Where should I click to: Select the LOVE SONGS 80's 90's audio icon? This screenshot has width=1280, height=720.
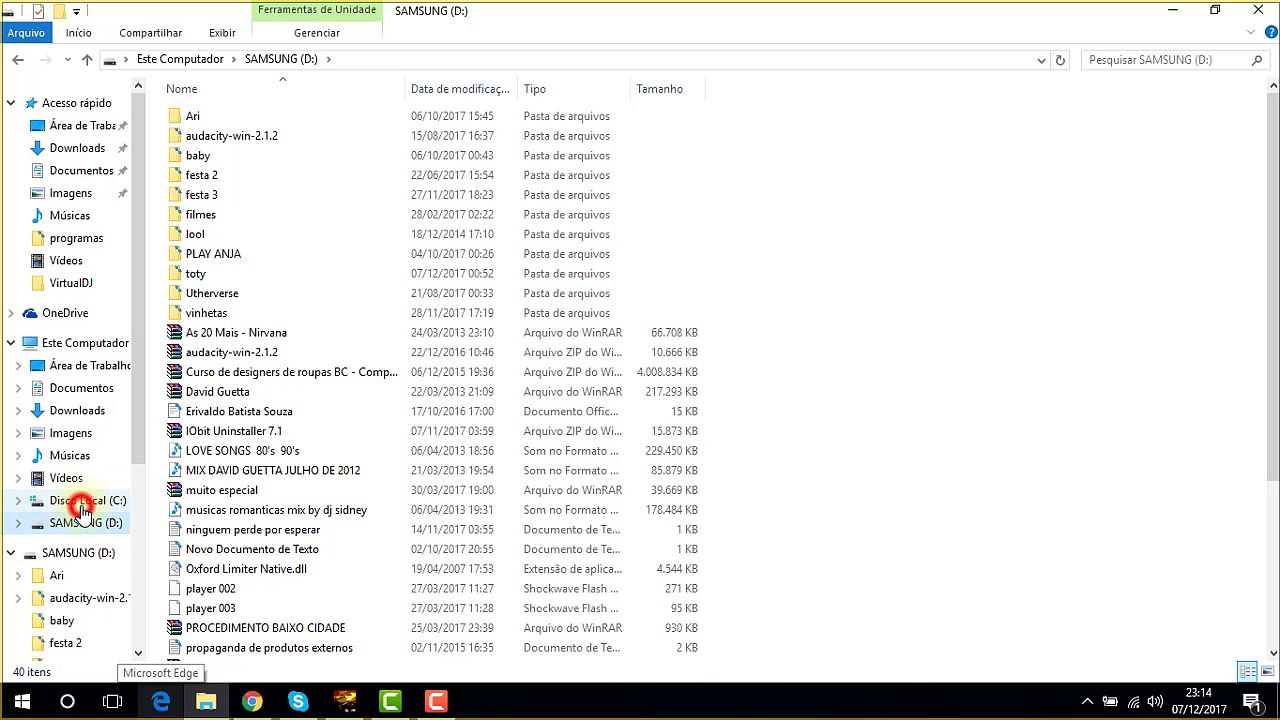pyautogui.click(x=175, y=451)
